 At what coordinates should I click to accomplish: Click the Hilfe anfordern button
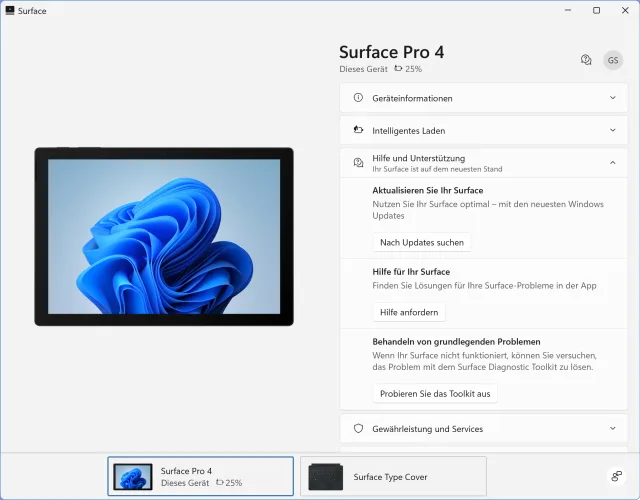(x=409, y=313)
